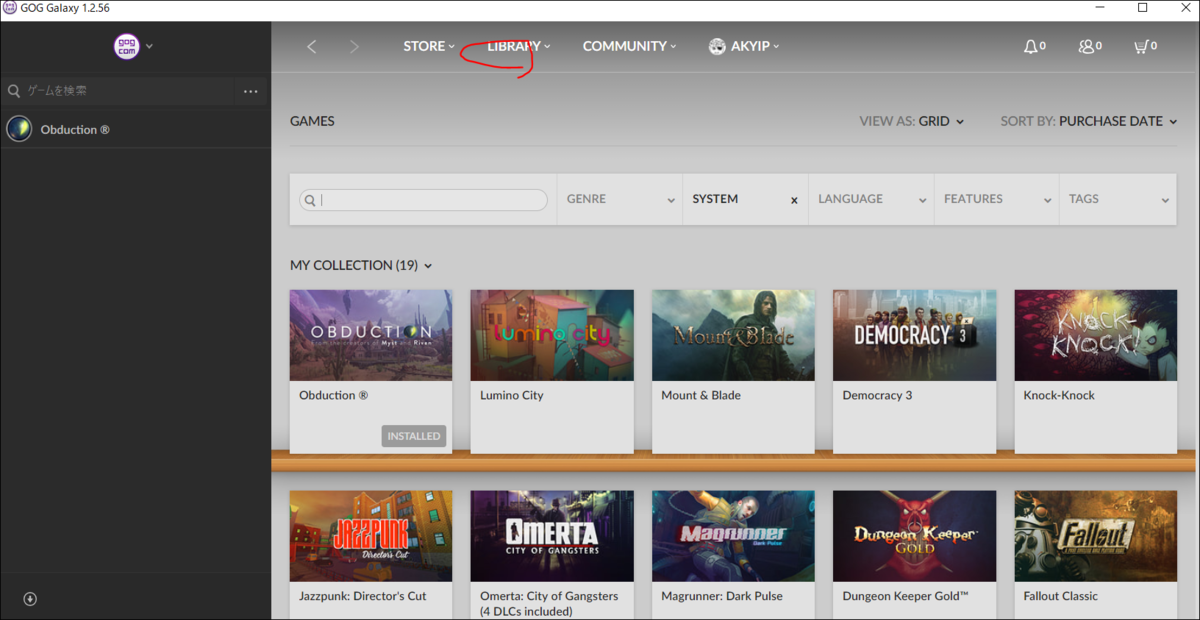Image resolution: width=1200 pixels, height=620 pixels.
Task: Expand the GENRE filter dropdown
Action: tap(619, 199)
